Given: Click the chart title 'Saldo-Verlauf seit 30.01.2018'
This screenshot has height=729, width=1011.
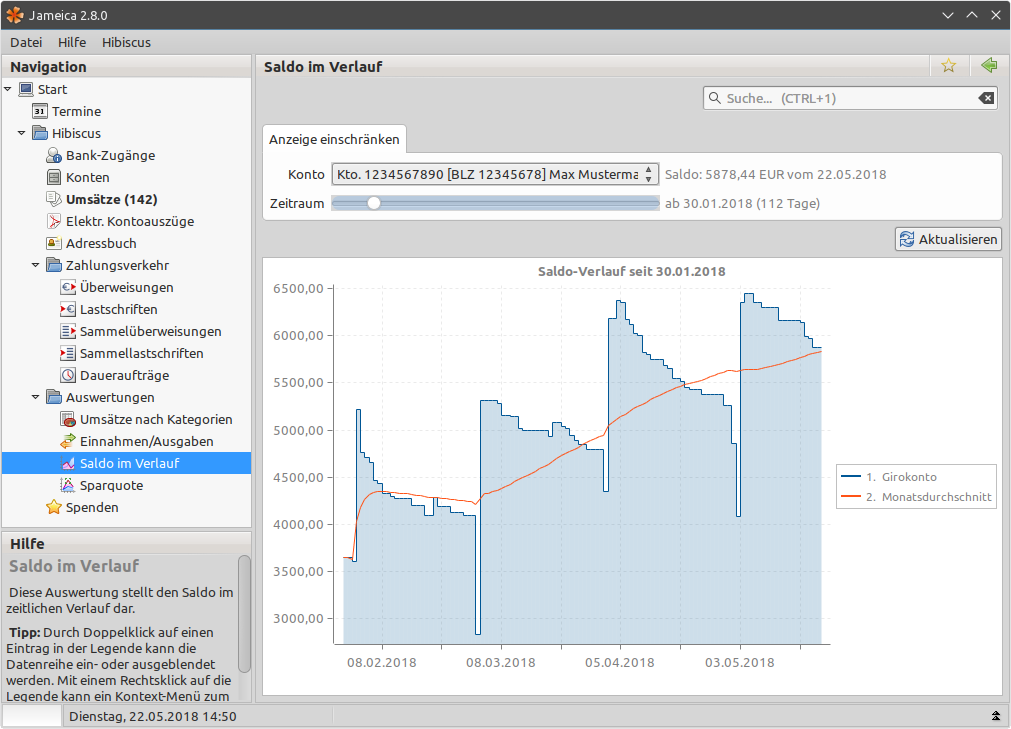Looking at the screenshot, I should [632, 271].
